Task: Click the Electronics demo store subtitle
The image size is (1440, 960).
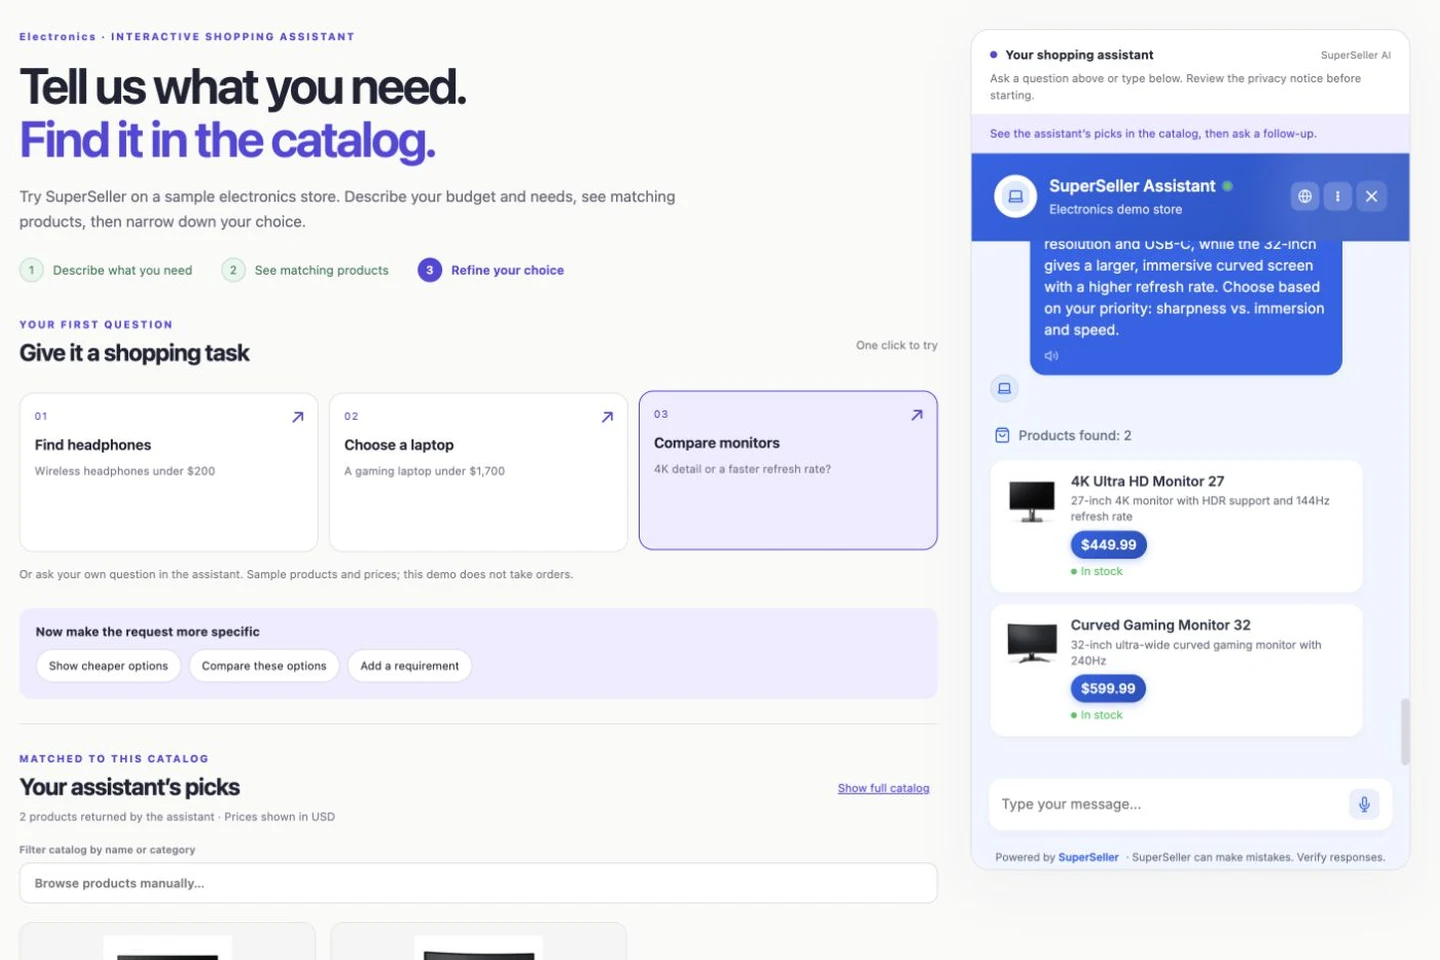Action: [x=1115, y=209]
